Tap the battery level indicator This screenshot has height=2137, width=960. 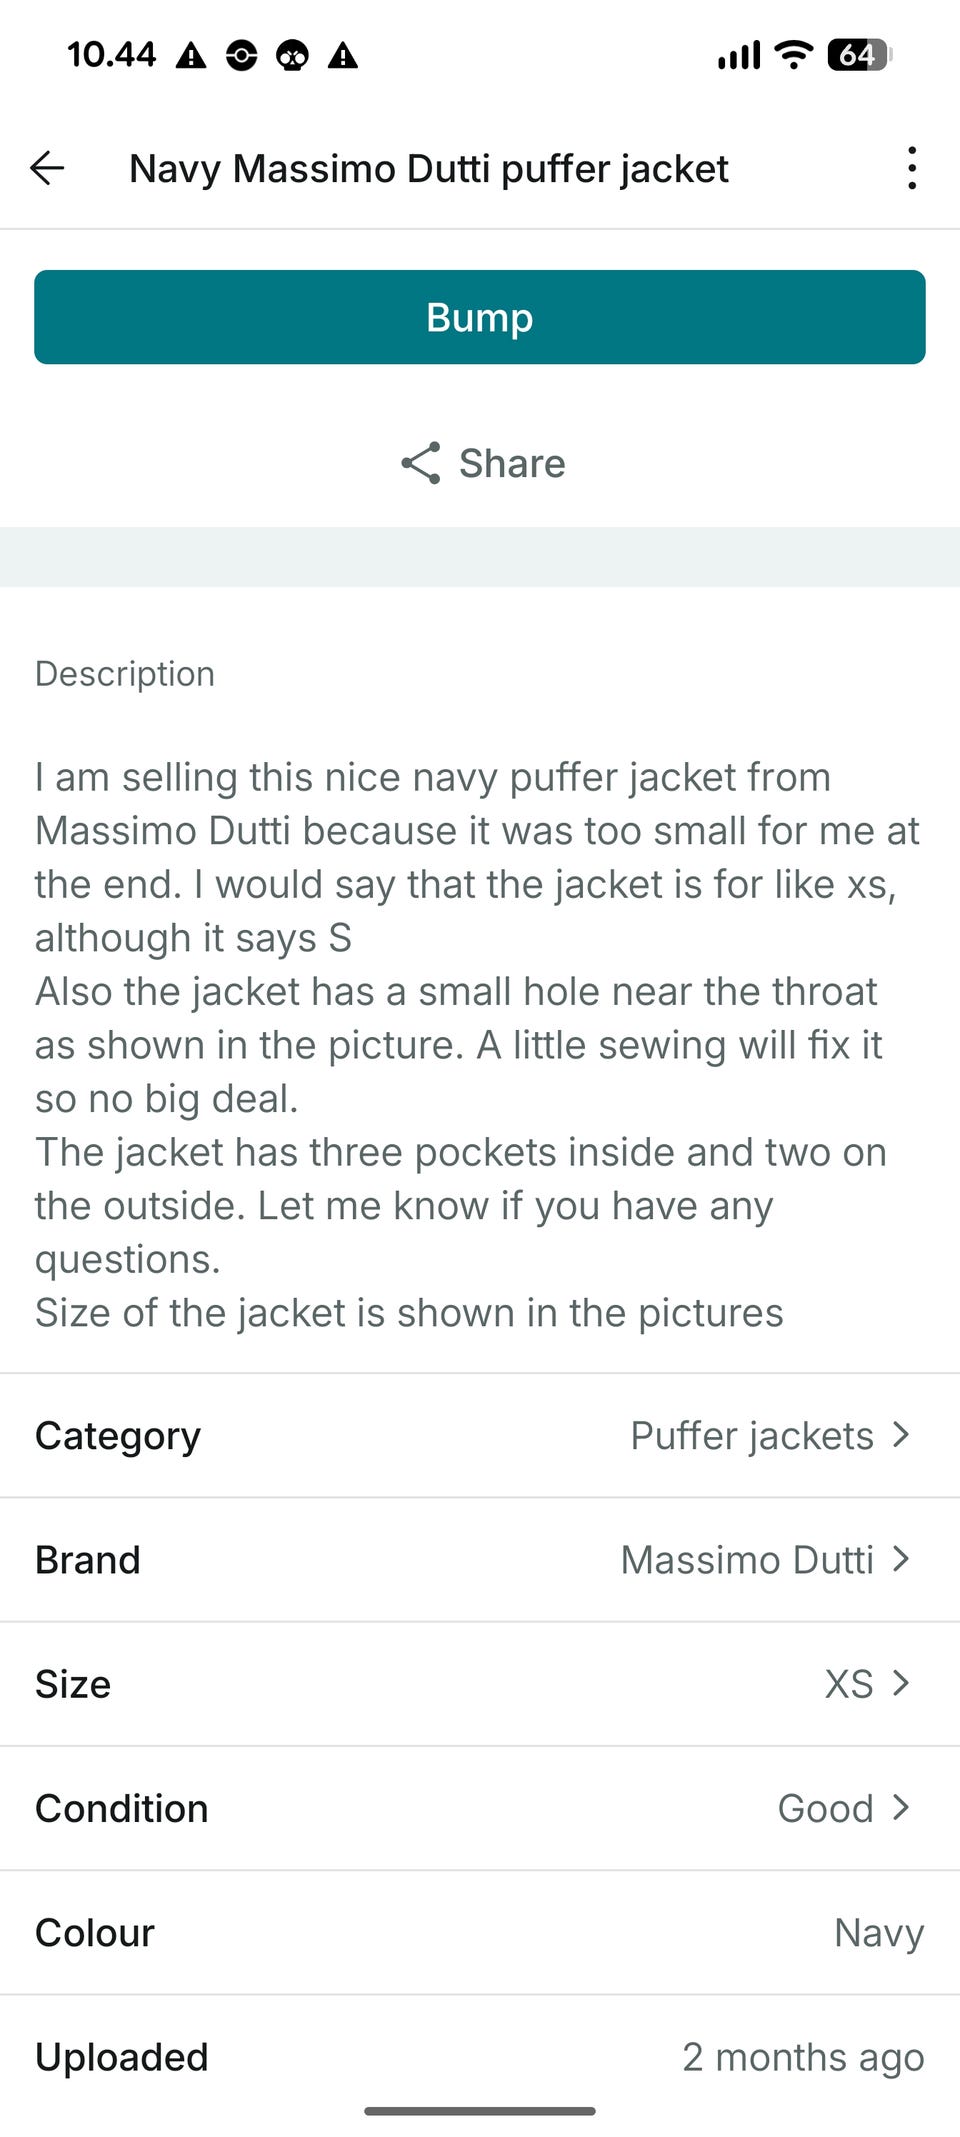pyautogui.click(x=859, y=54)
